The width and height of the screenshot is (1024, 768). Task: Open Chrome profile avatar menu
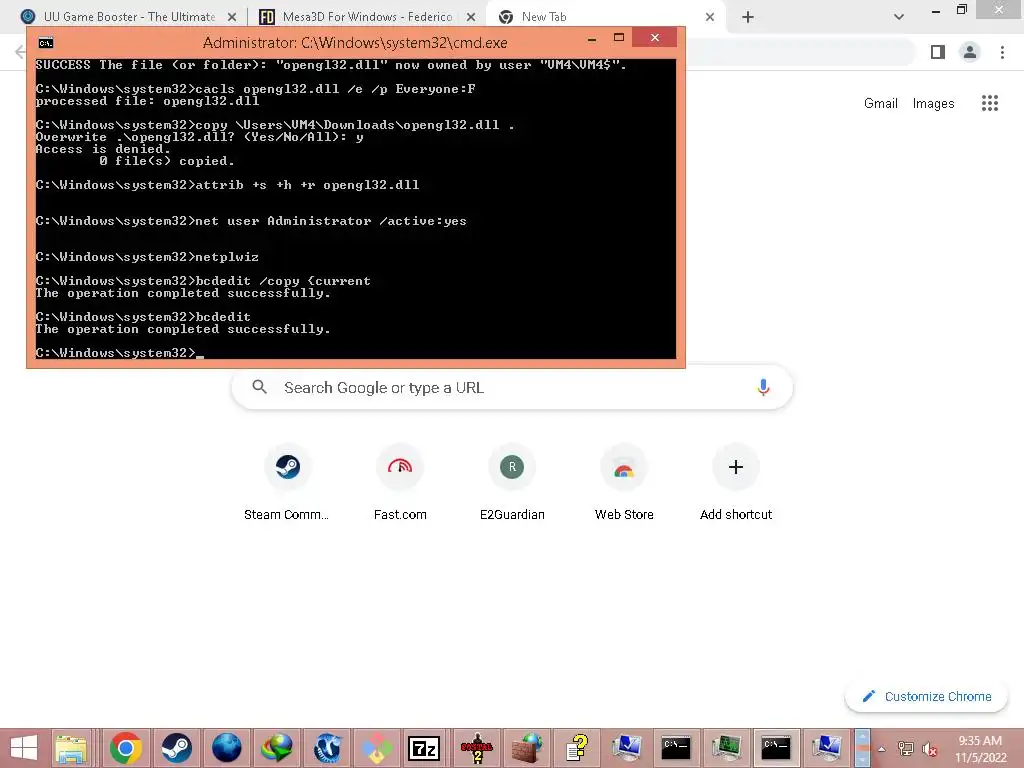click(x=969, y=52)
